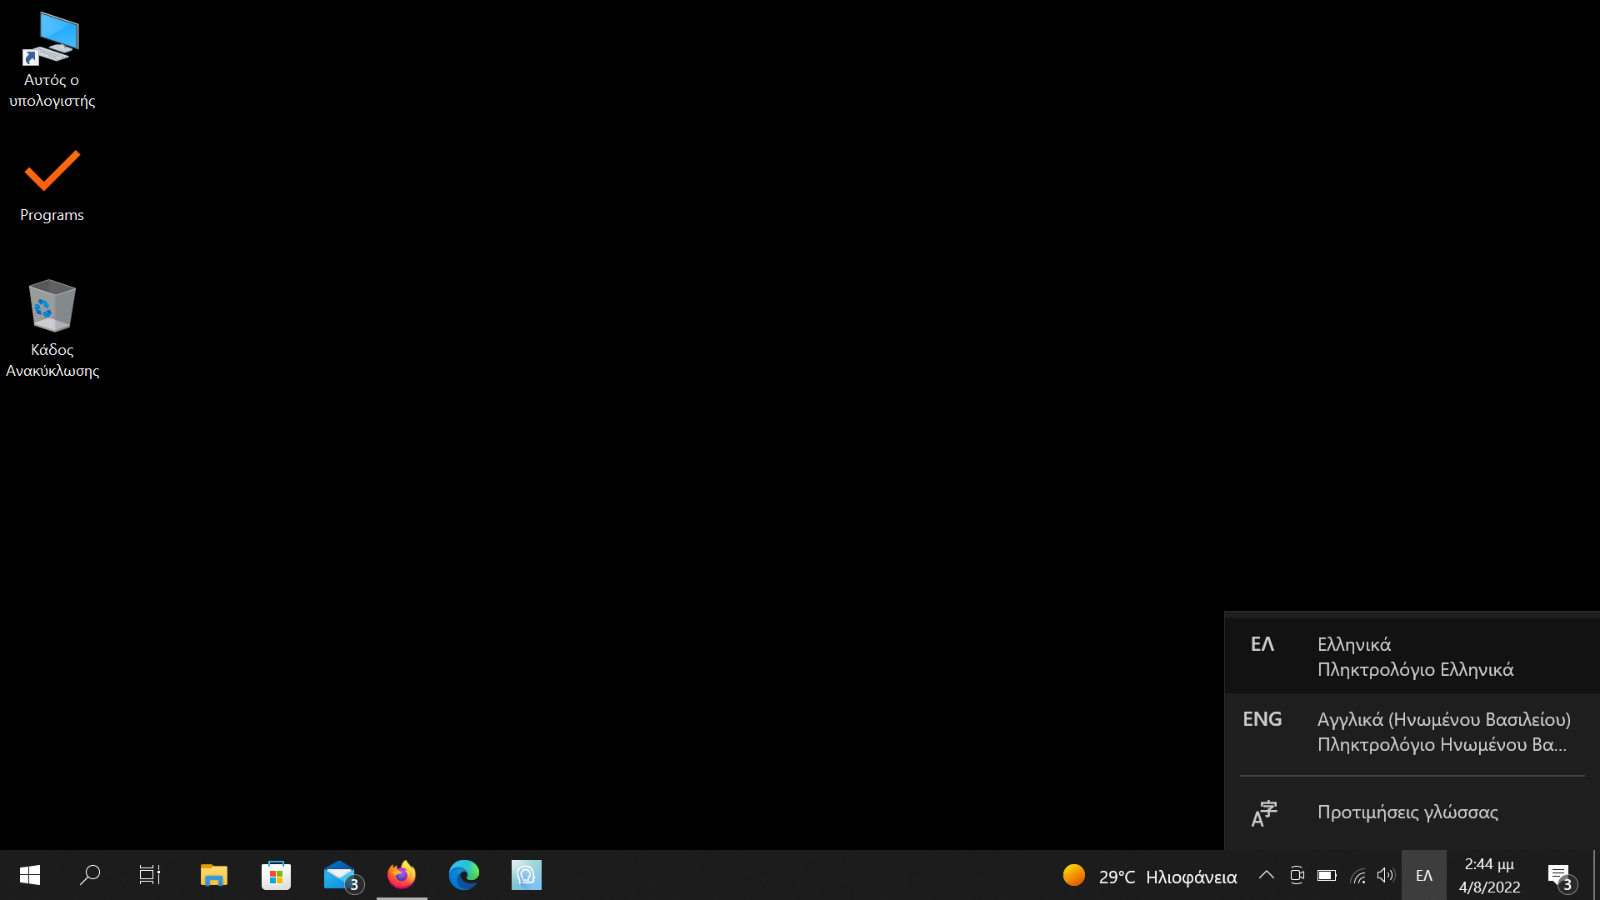
Task: Launch File Explorer from the taskbar
Action: pos(214,876)
